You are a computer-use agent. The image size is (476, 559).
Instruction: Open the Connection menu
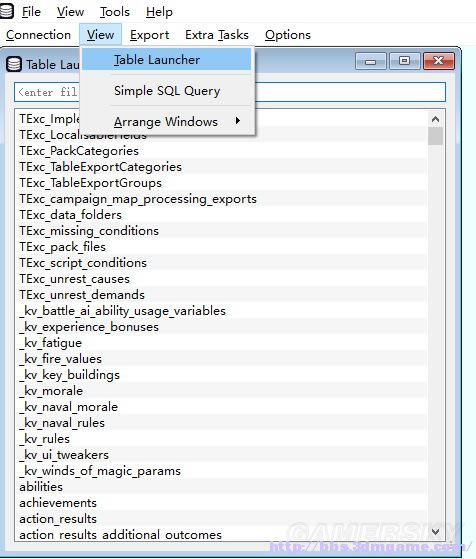tap(39, 35)
